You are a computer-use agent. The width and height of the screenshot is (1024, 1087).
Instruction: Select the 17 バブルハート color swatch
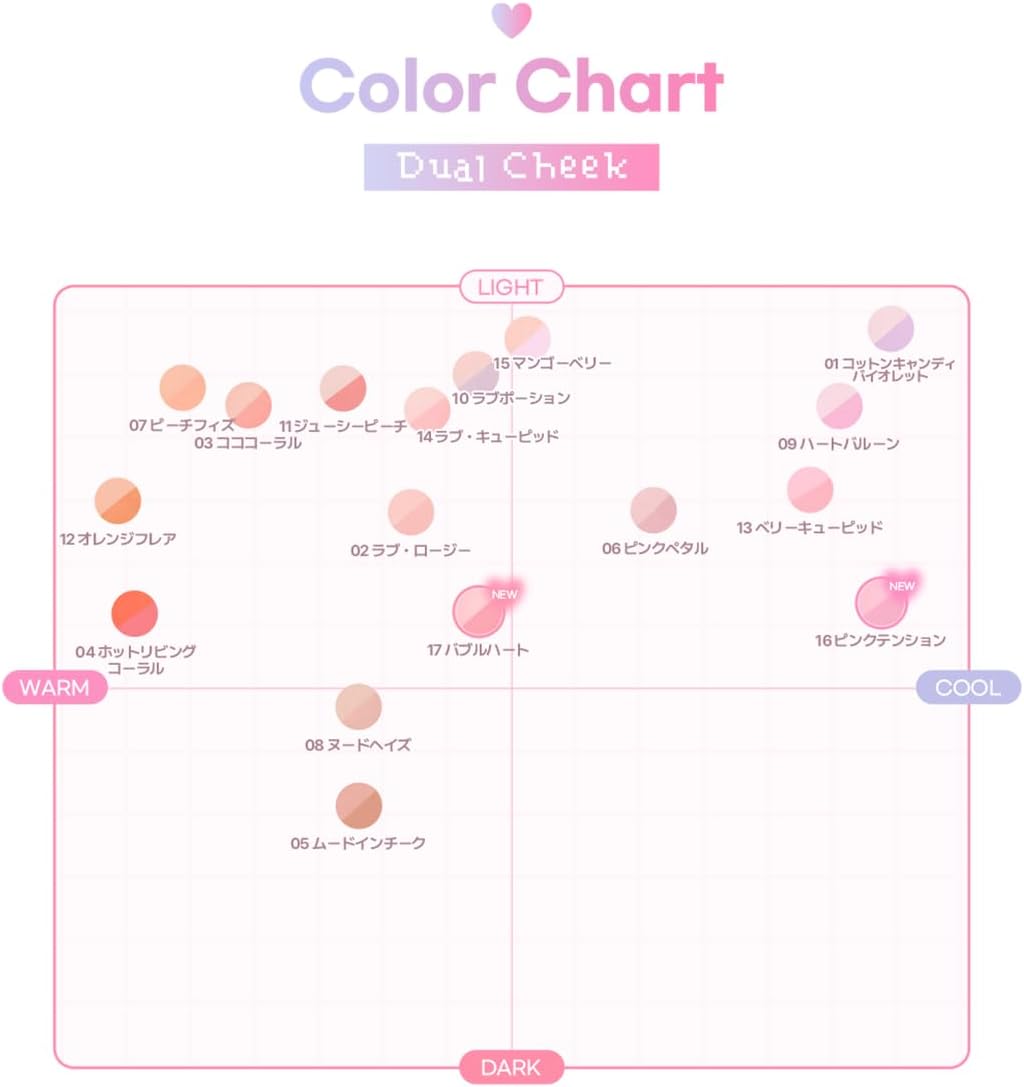(478, 612)
